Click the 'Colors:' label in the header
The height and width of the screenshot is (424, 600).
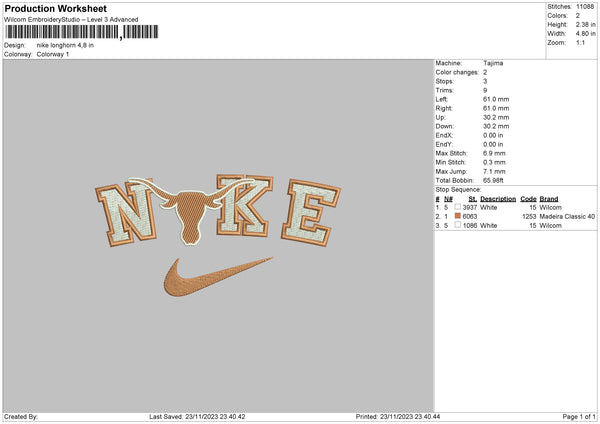pyautogui.click(x=558, y=16)
